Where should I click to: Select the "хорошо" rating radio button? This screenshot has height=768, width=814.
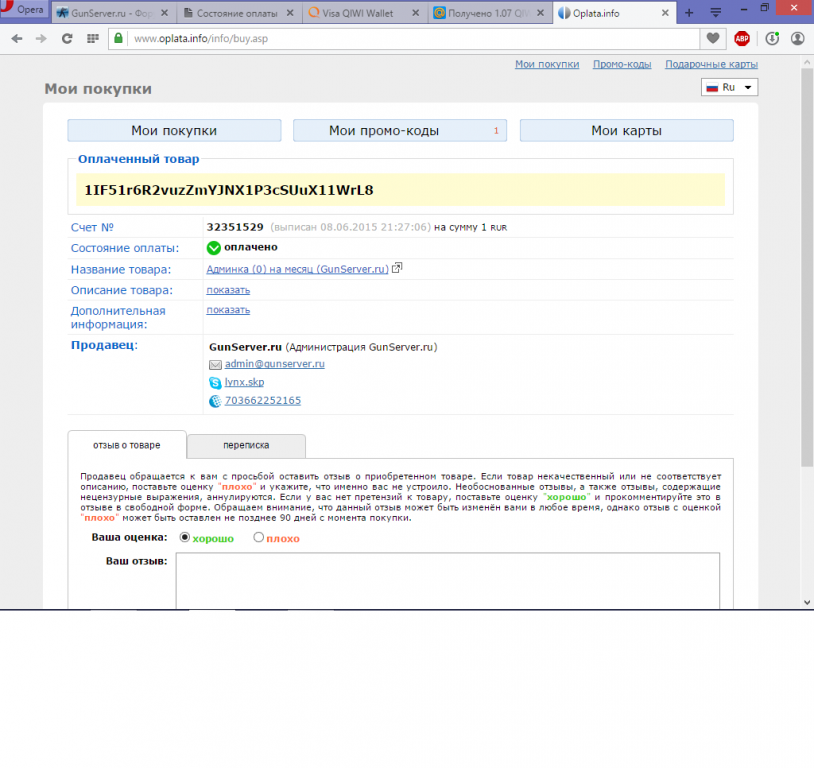(185, 537)
